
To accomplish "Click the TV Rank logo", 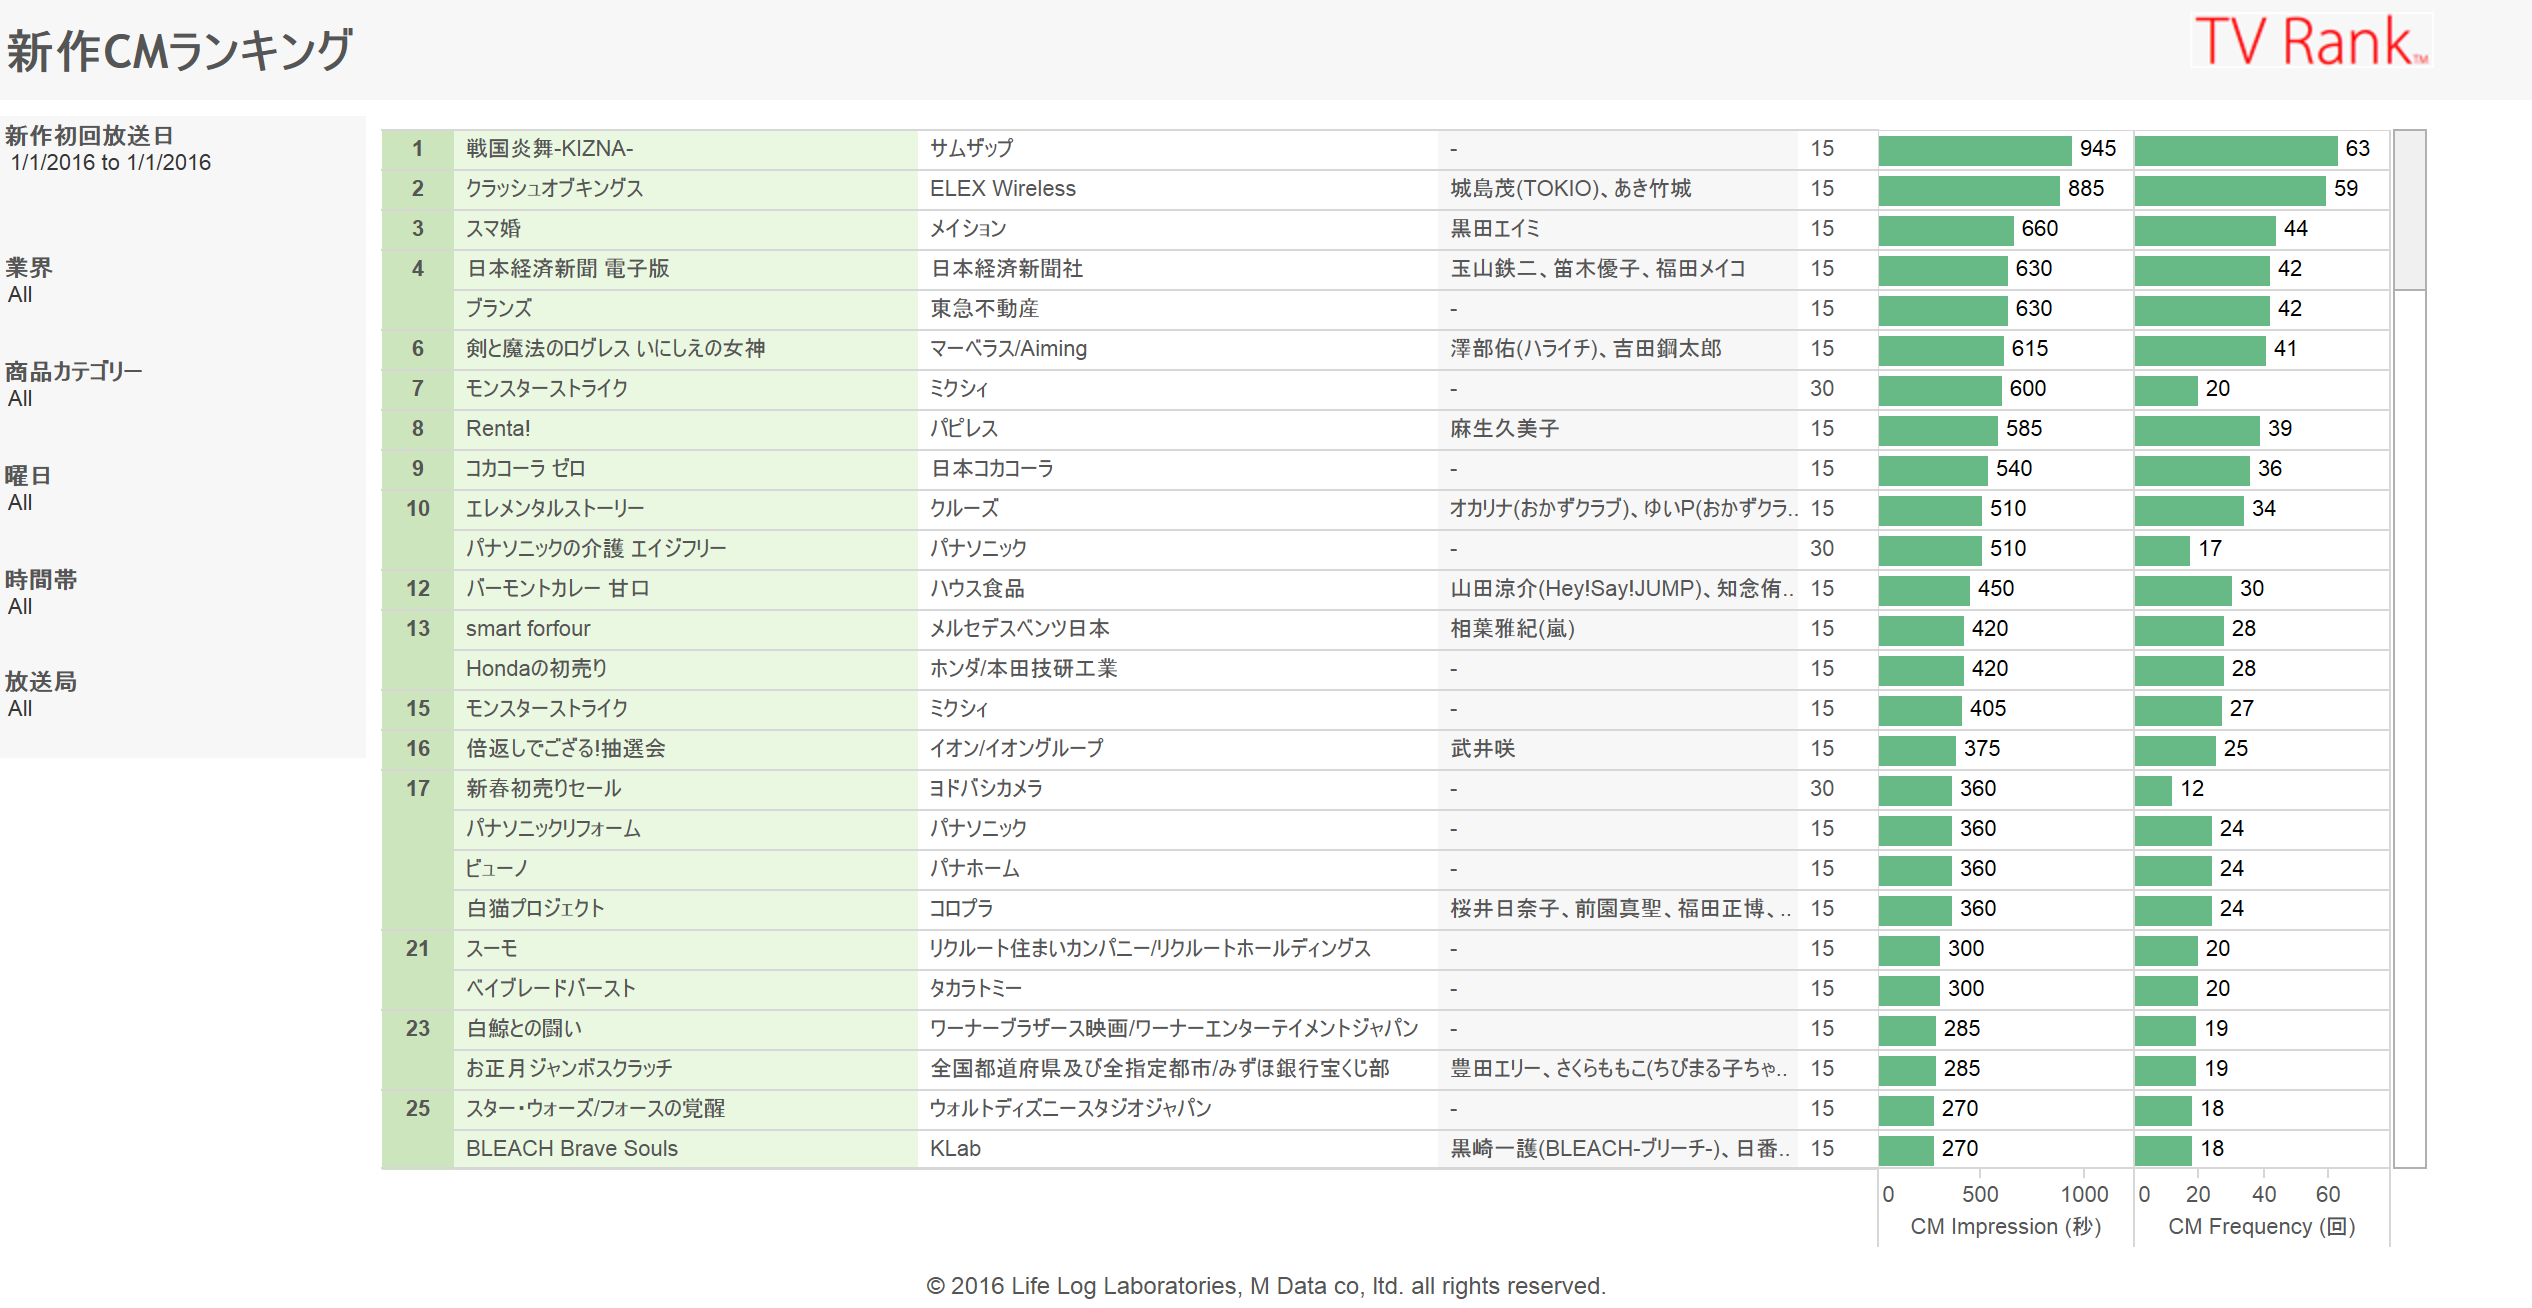I will coord(2310,41).
